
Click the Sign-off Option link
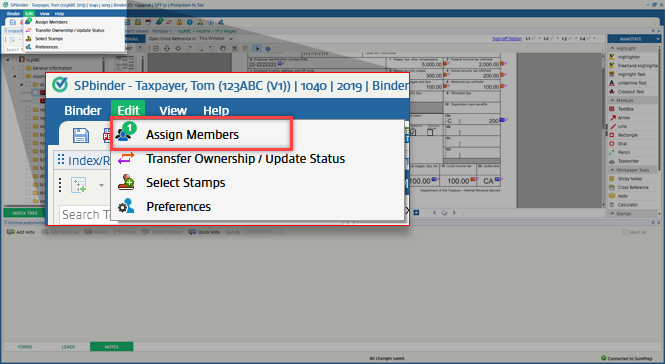click(507, 39)
